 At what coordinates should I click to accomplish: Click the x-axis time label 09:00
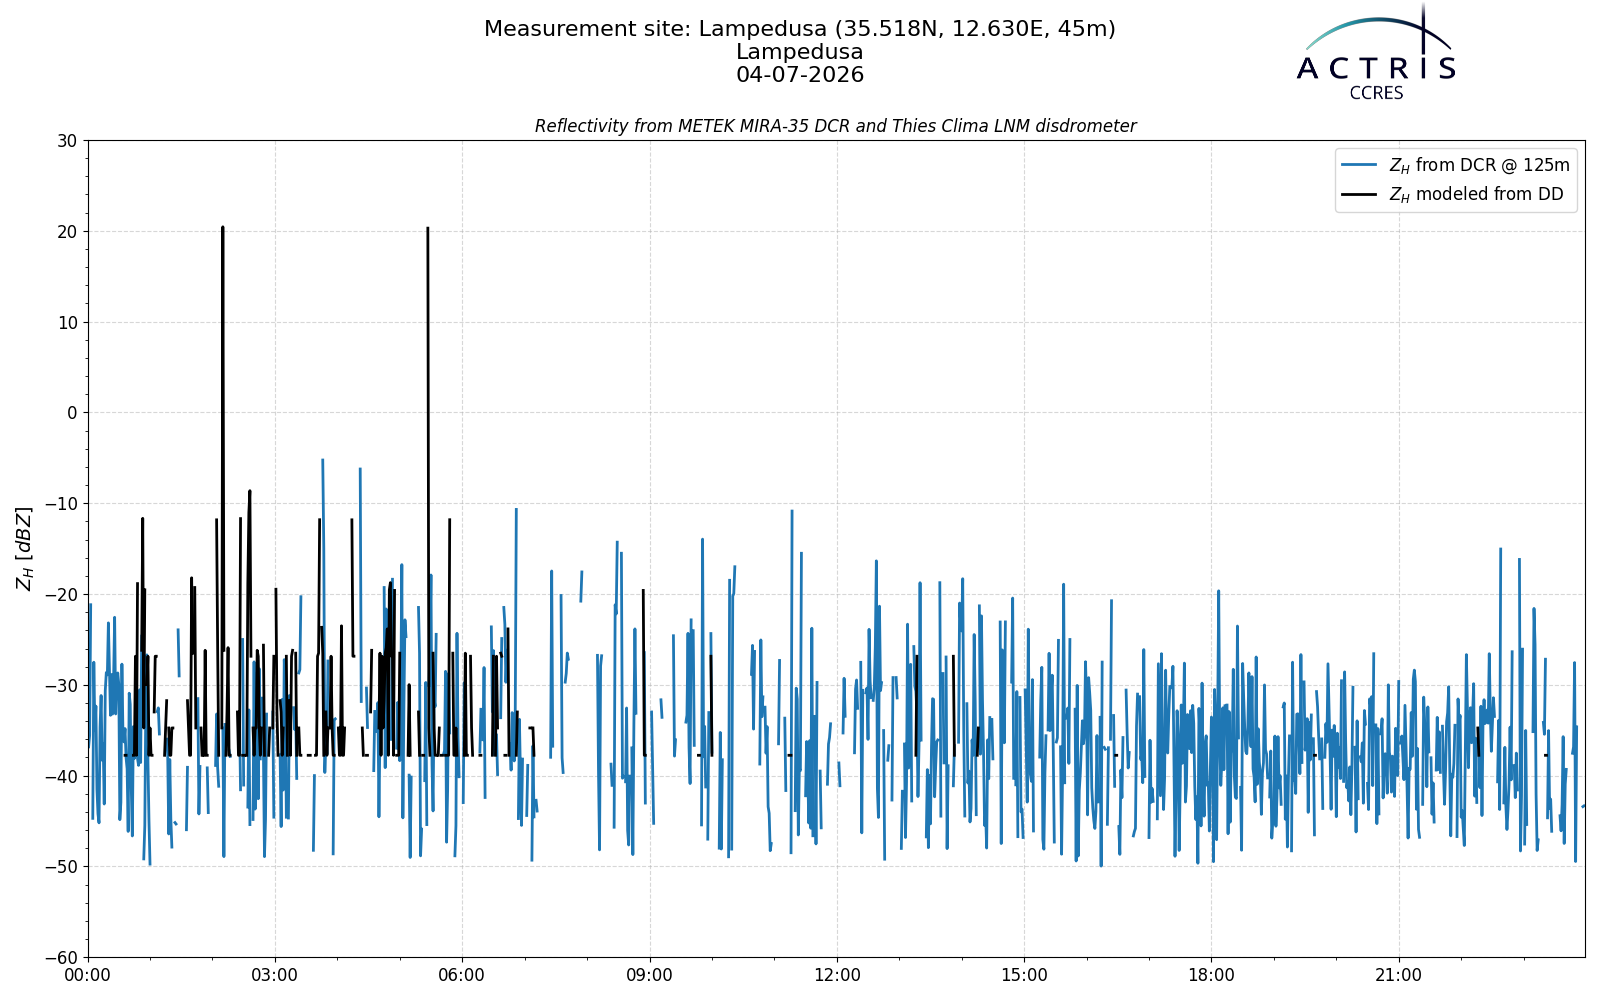tap(650, 975)
